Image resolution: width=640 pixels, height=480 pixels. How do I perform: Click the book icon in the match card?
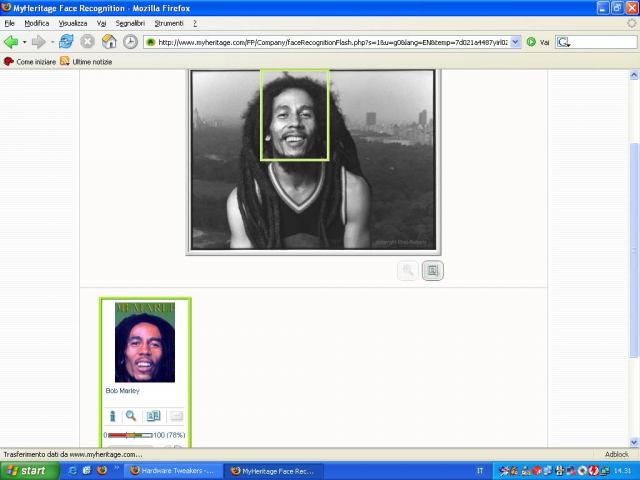click(x=153, y=416)
